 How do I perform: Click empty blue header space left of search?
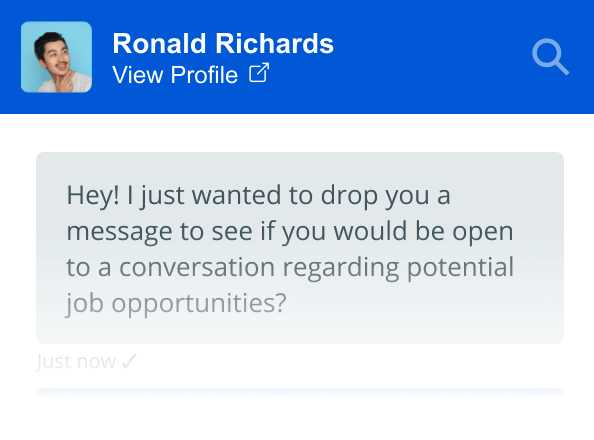tap(432, 57)
